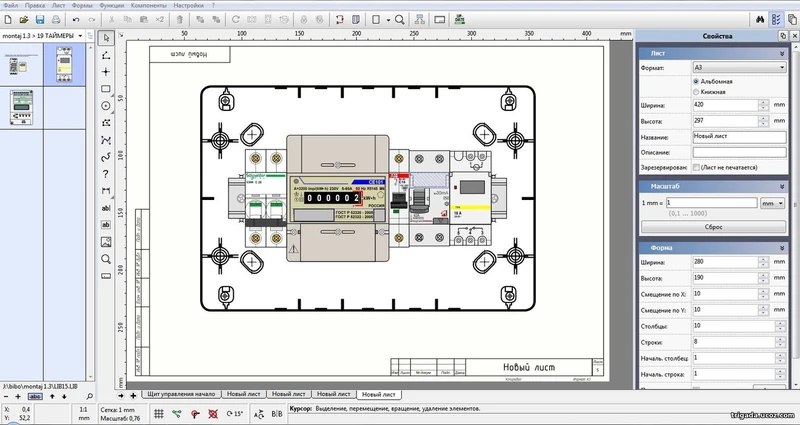Choose the rectangle drawing tool
800x425 pixels.
click(x=106, y=88)
